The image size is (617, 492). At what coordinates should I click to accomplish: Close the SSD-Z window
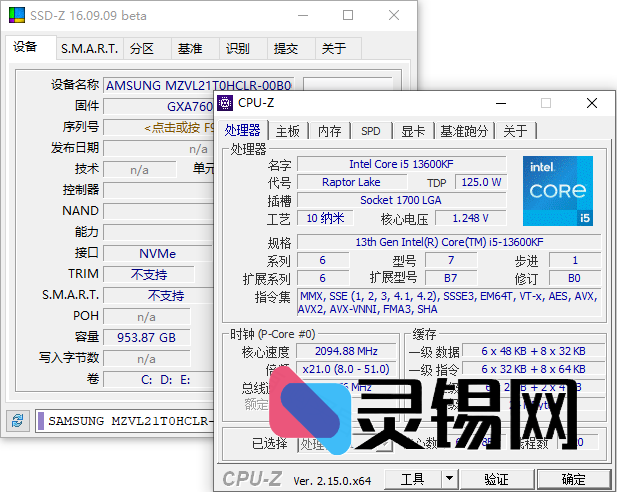click(394, 15)
